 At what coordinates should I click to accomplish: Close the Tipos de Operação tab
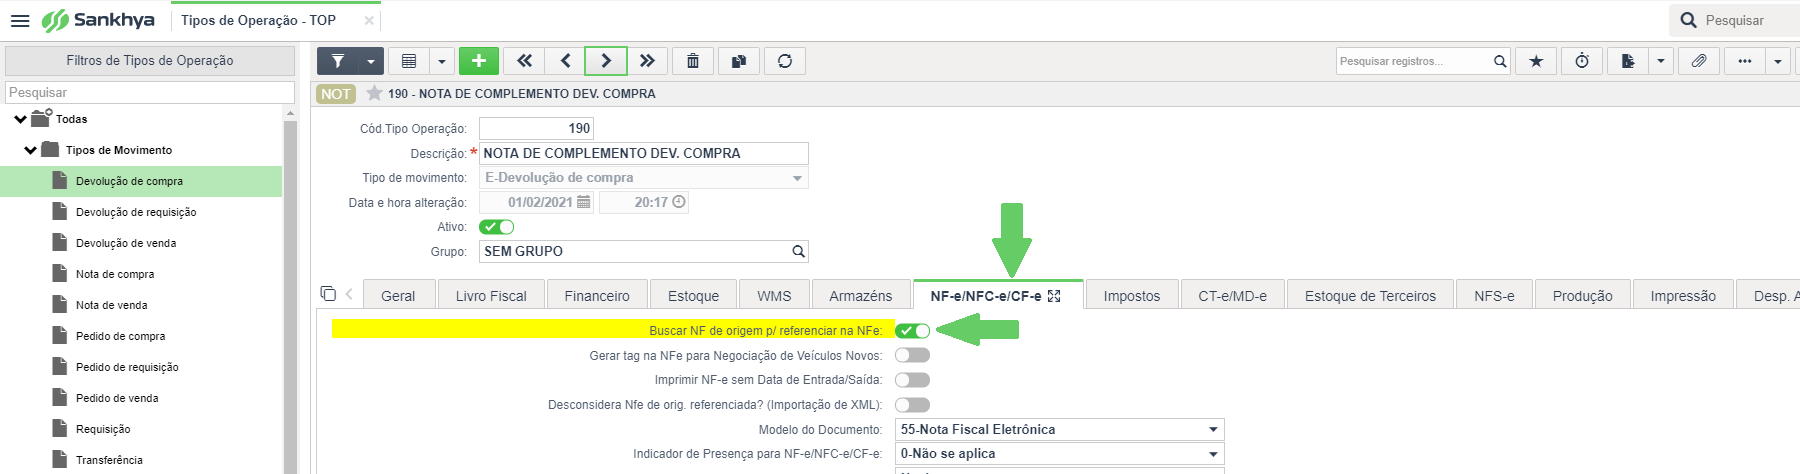click(369, 20)
